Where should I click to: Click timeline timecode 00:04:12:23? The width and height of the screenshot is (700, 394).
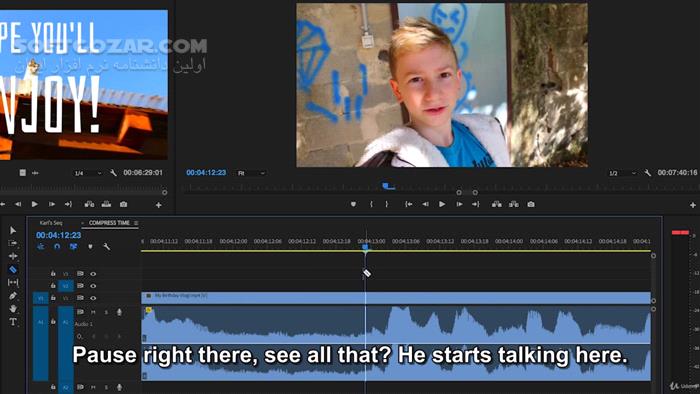[x=58, y=235]
